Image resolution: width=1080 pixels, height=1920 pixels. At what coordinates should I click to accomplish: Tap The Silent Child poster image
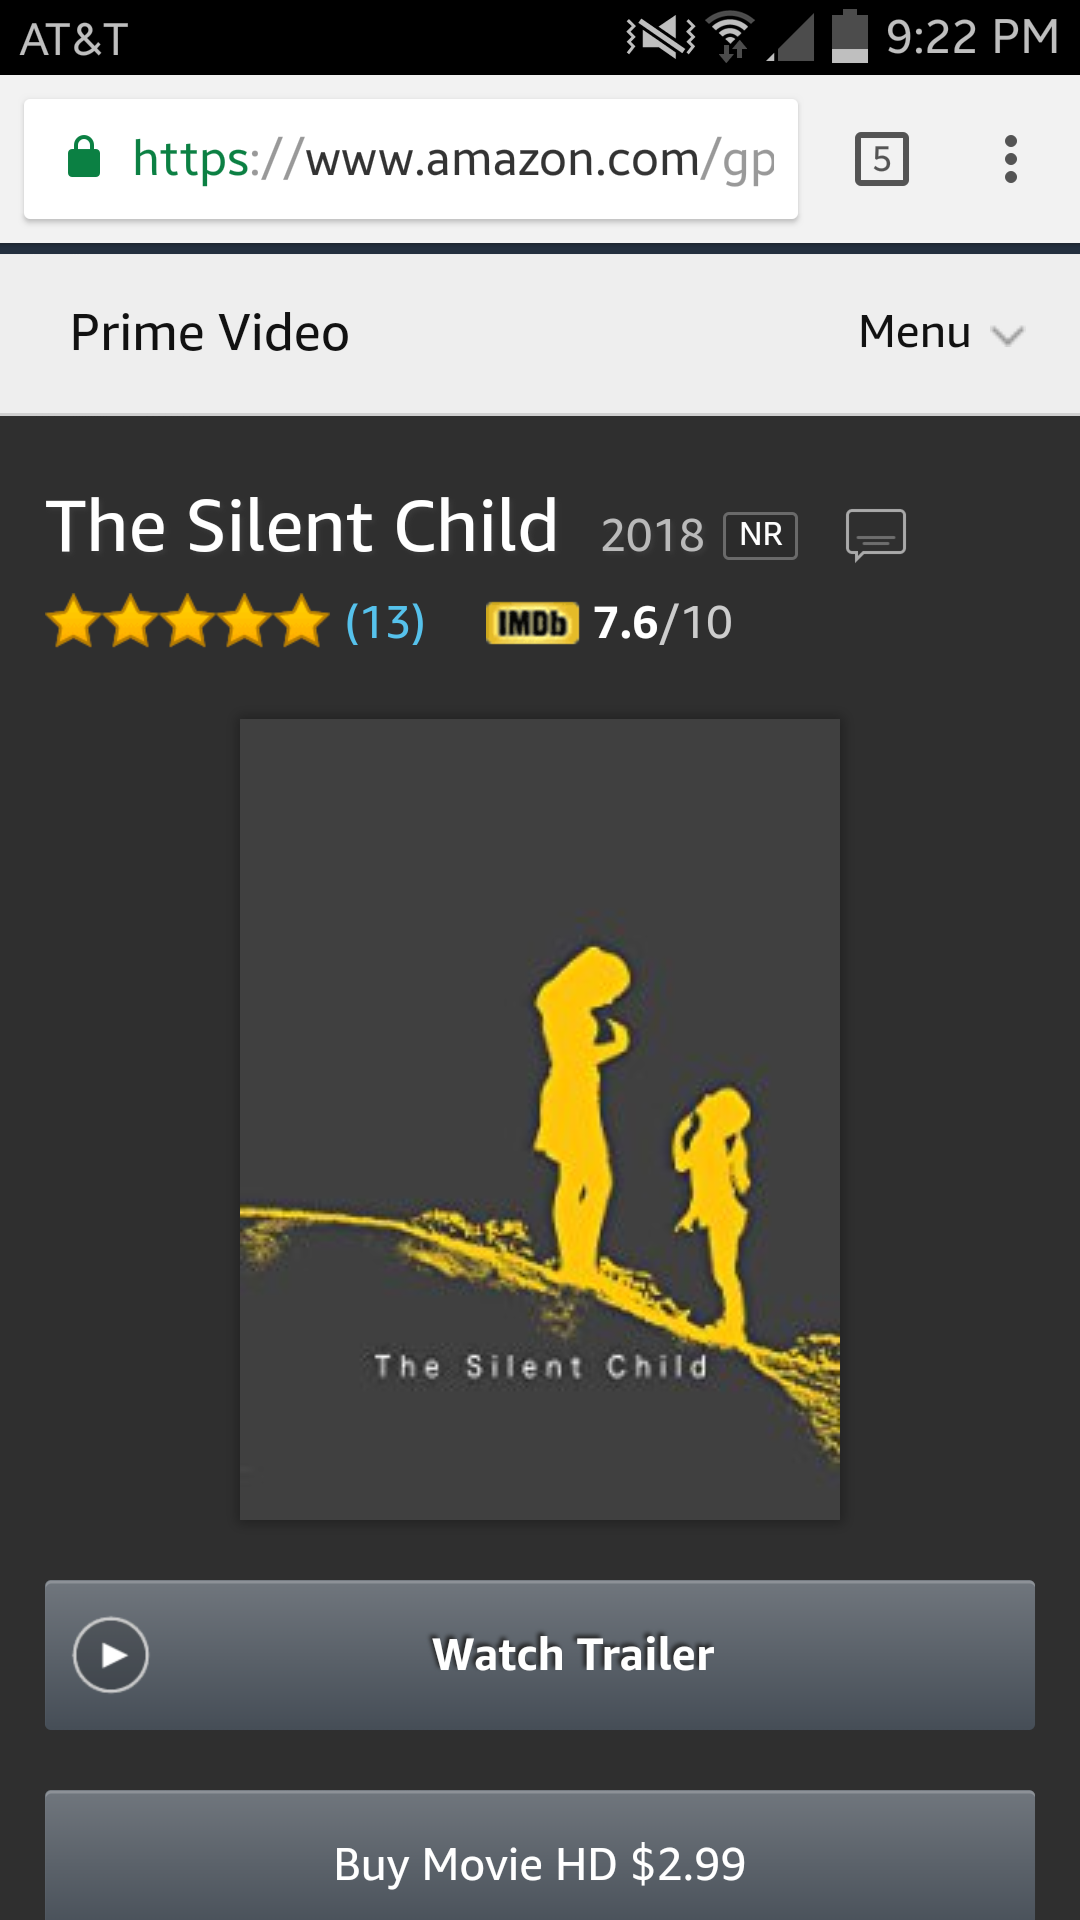540,1119
